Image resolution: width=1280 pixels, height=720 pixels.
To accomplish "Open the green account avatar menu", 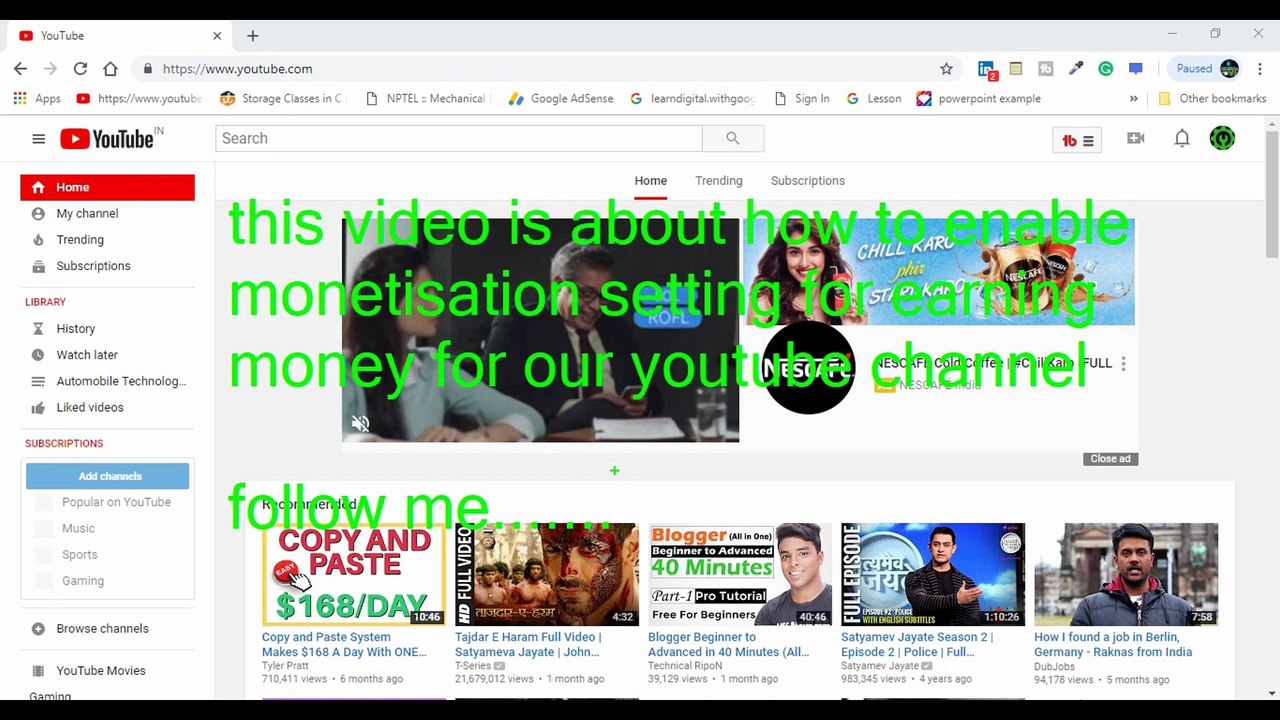I will pos(1222,138).
